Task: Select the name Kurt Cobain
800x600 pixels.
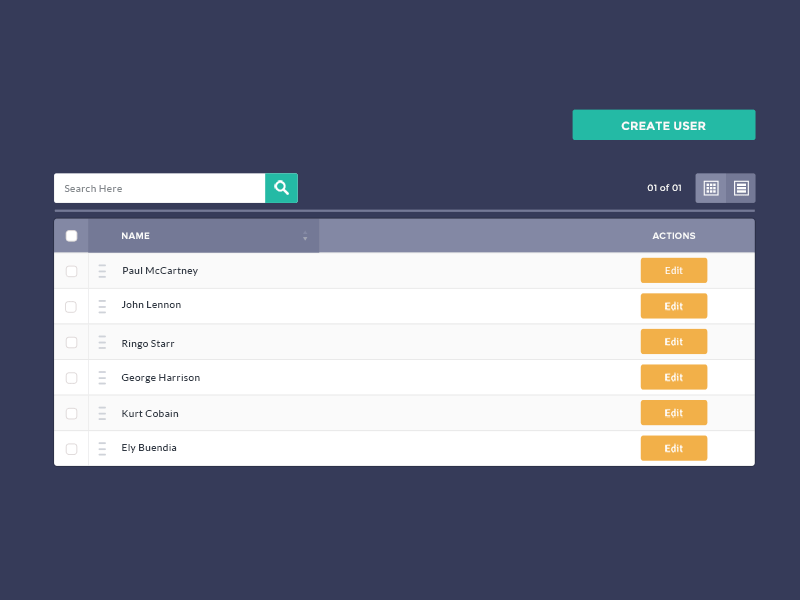Action: coord(150,413)
